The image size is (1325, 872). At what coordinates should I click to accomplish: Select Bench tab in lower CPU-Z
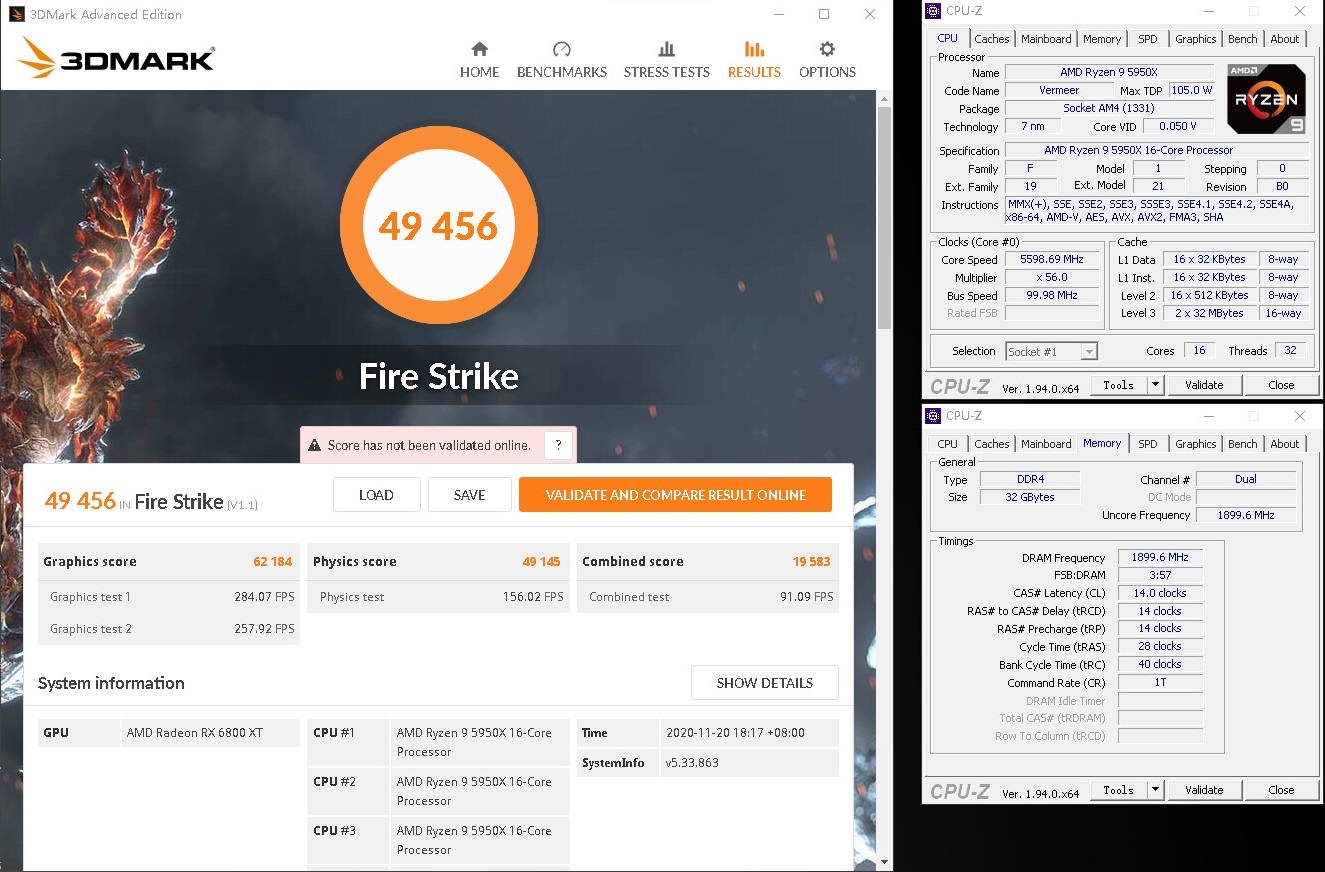click(1243, 444)
